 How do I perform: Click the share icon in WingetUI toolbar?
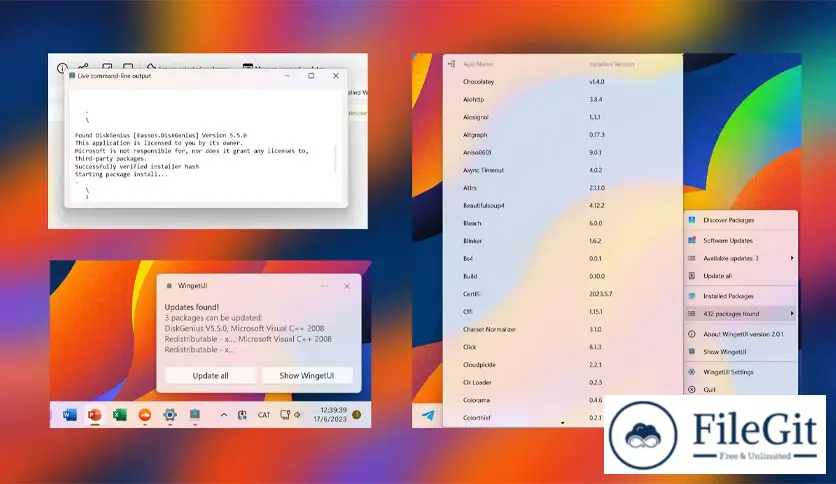tap(83, 67)
